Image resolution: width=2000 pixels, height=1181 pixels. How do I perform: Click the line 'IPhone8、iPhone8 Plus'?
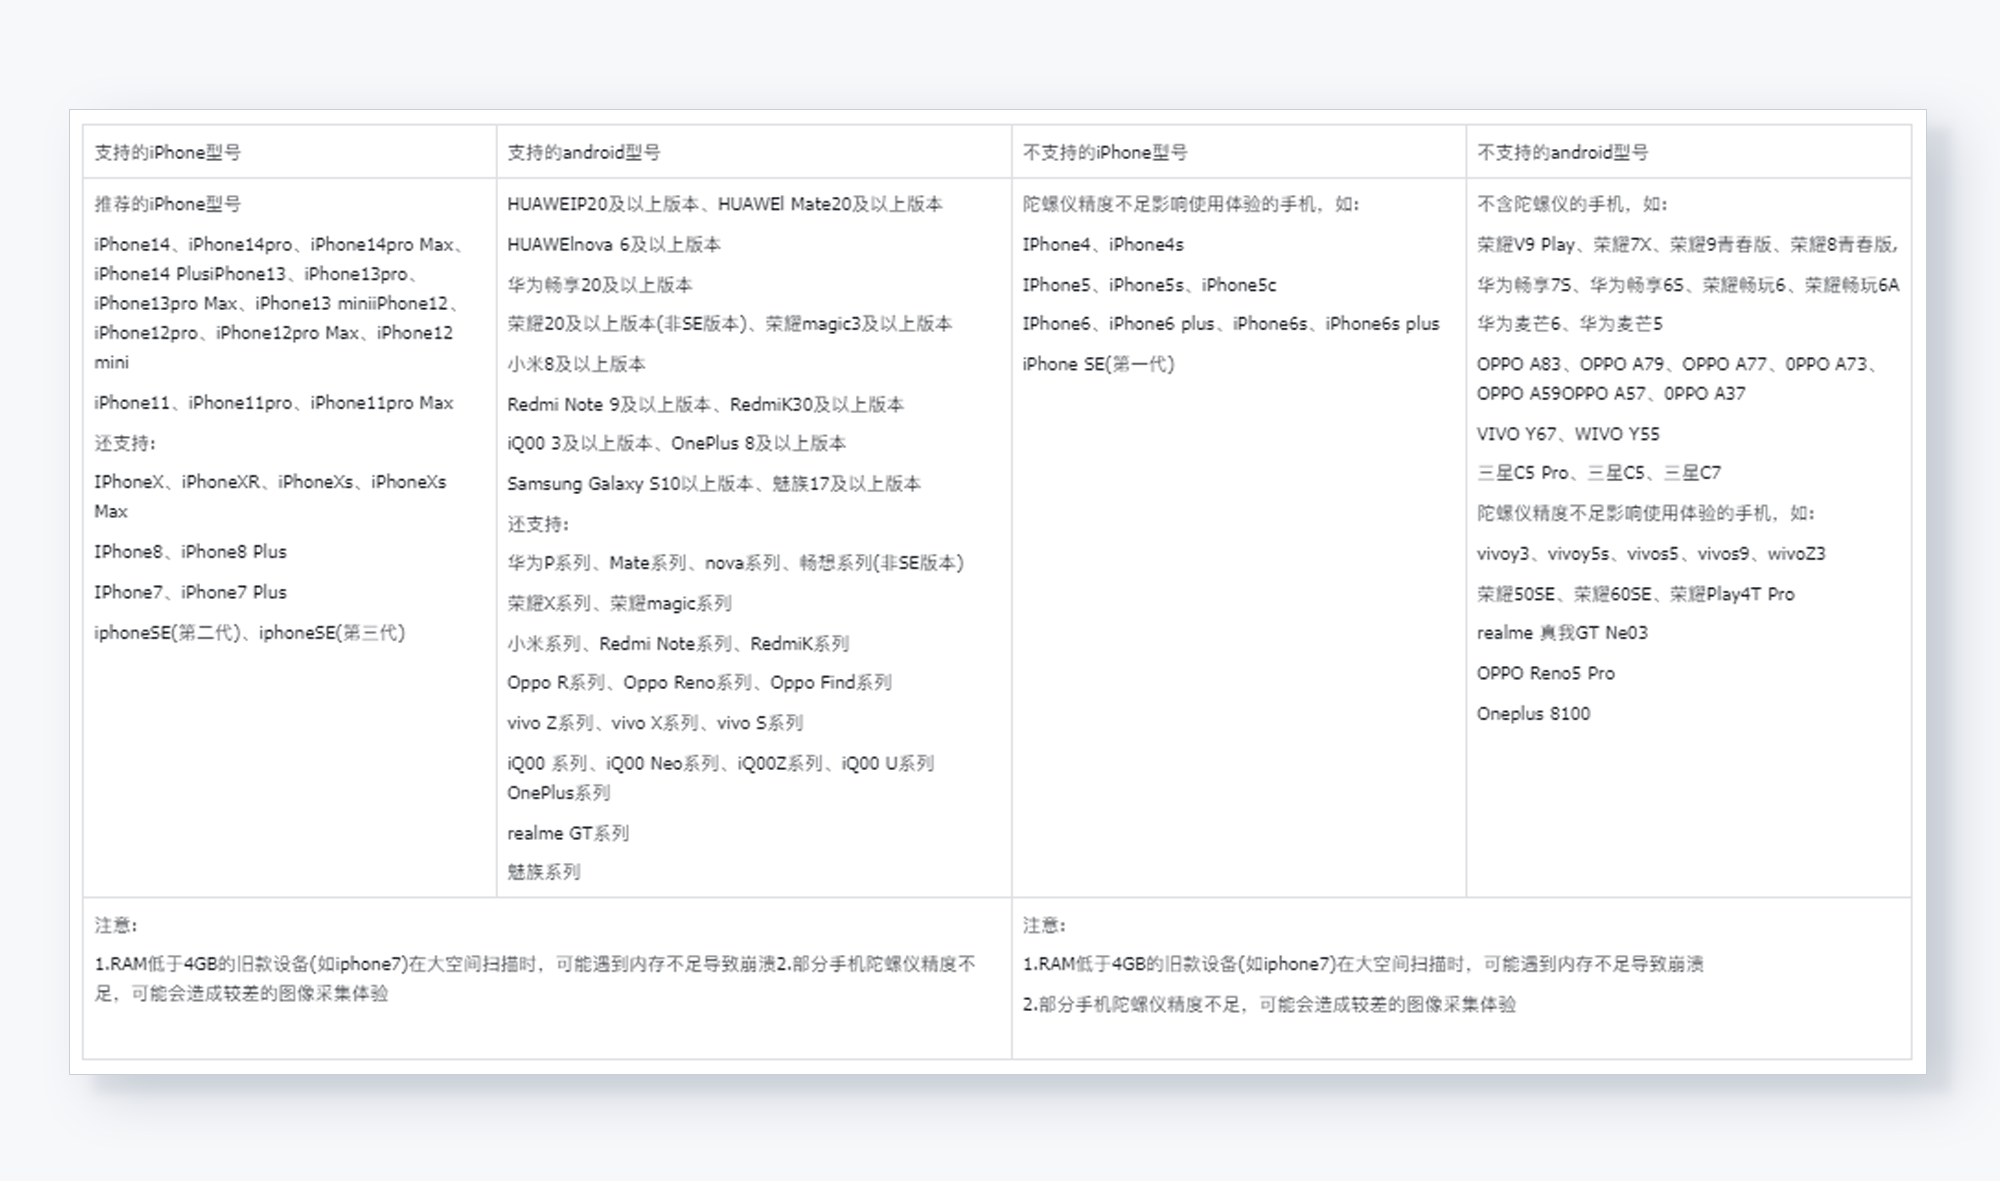(x=190, y=552)
